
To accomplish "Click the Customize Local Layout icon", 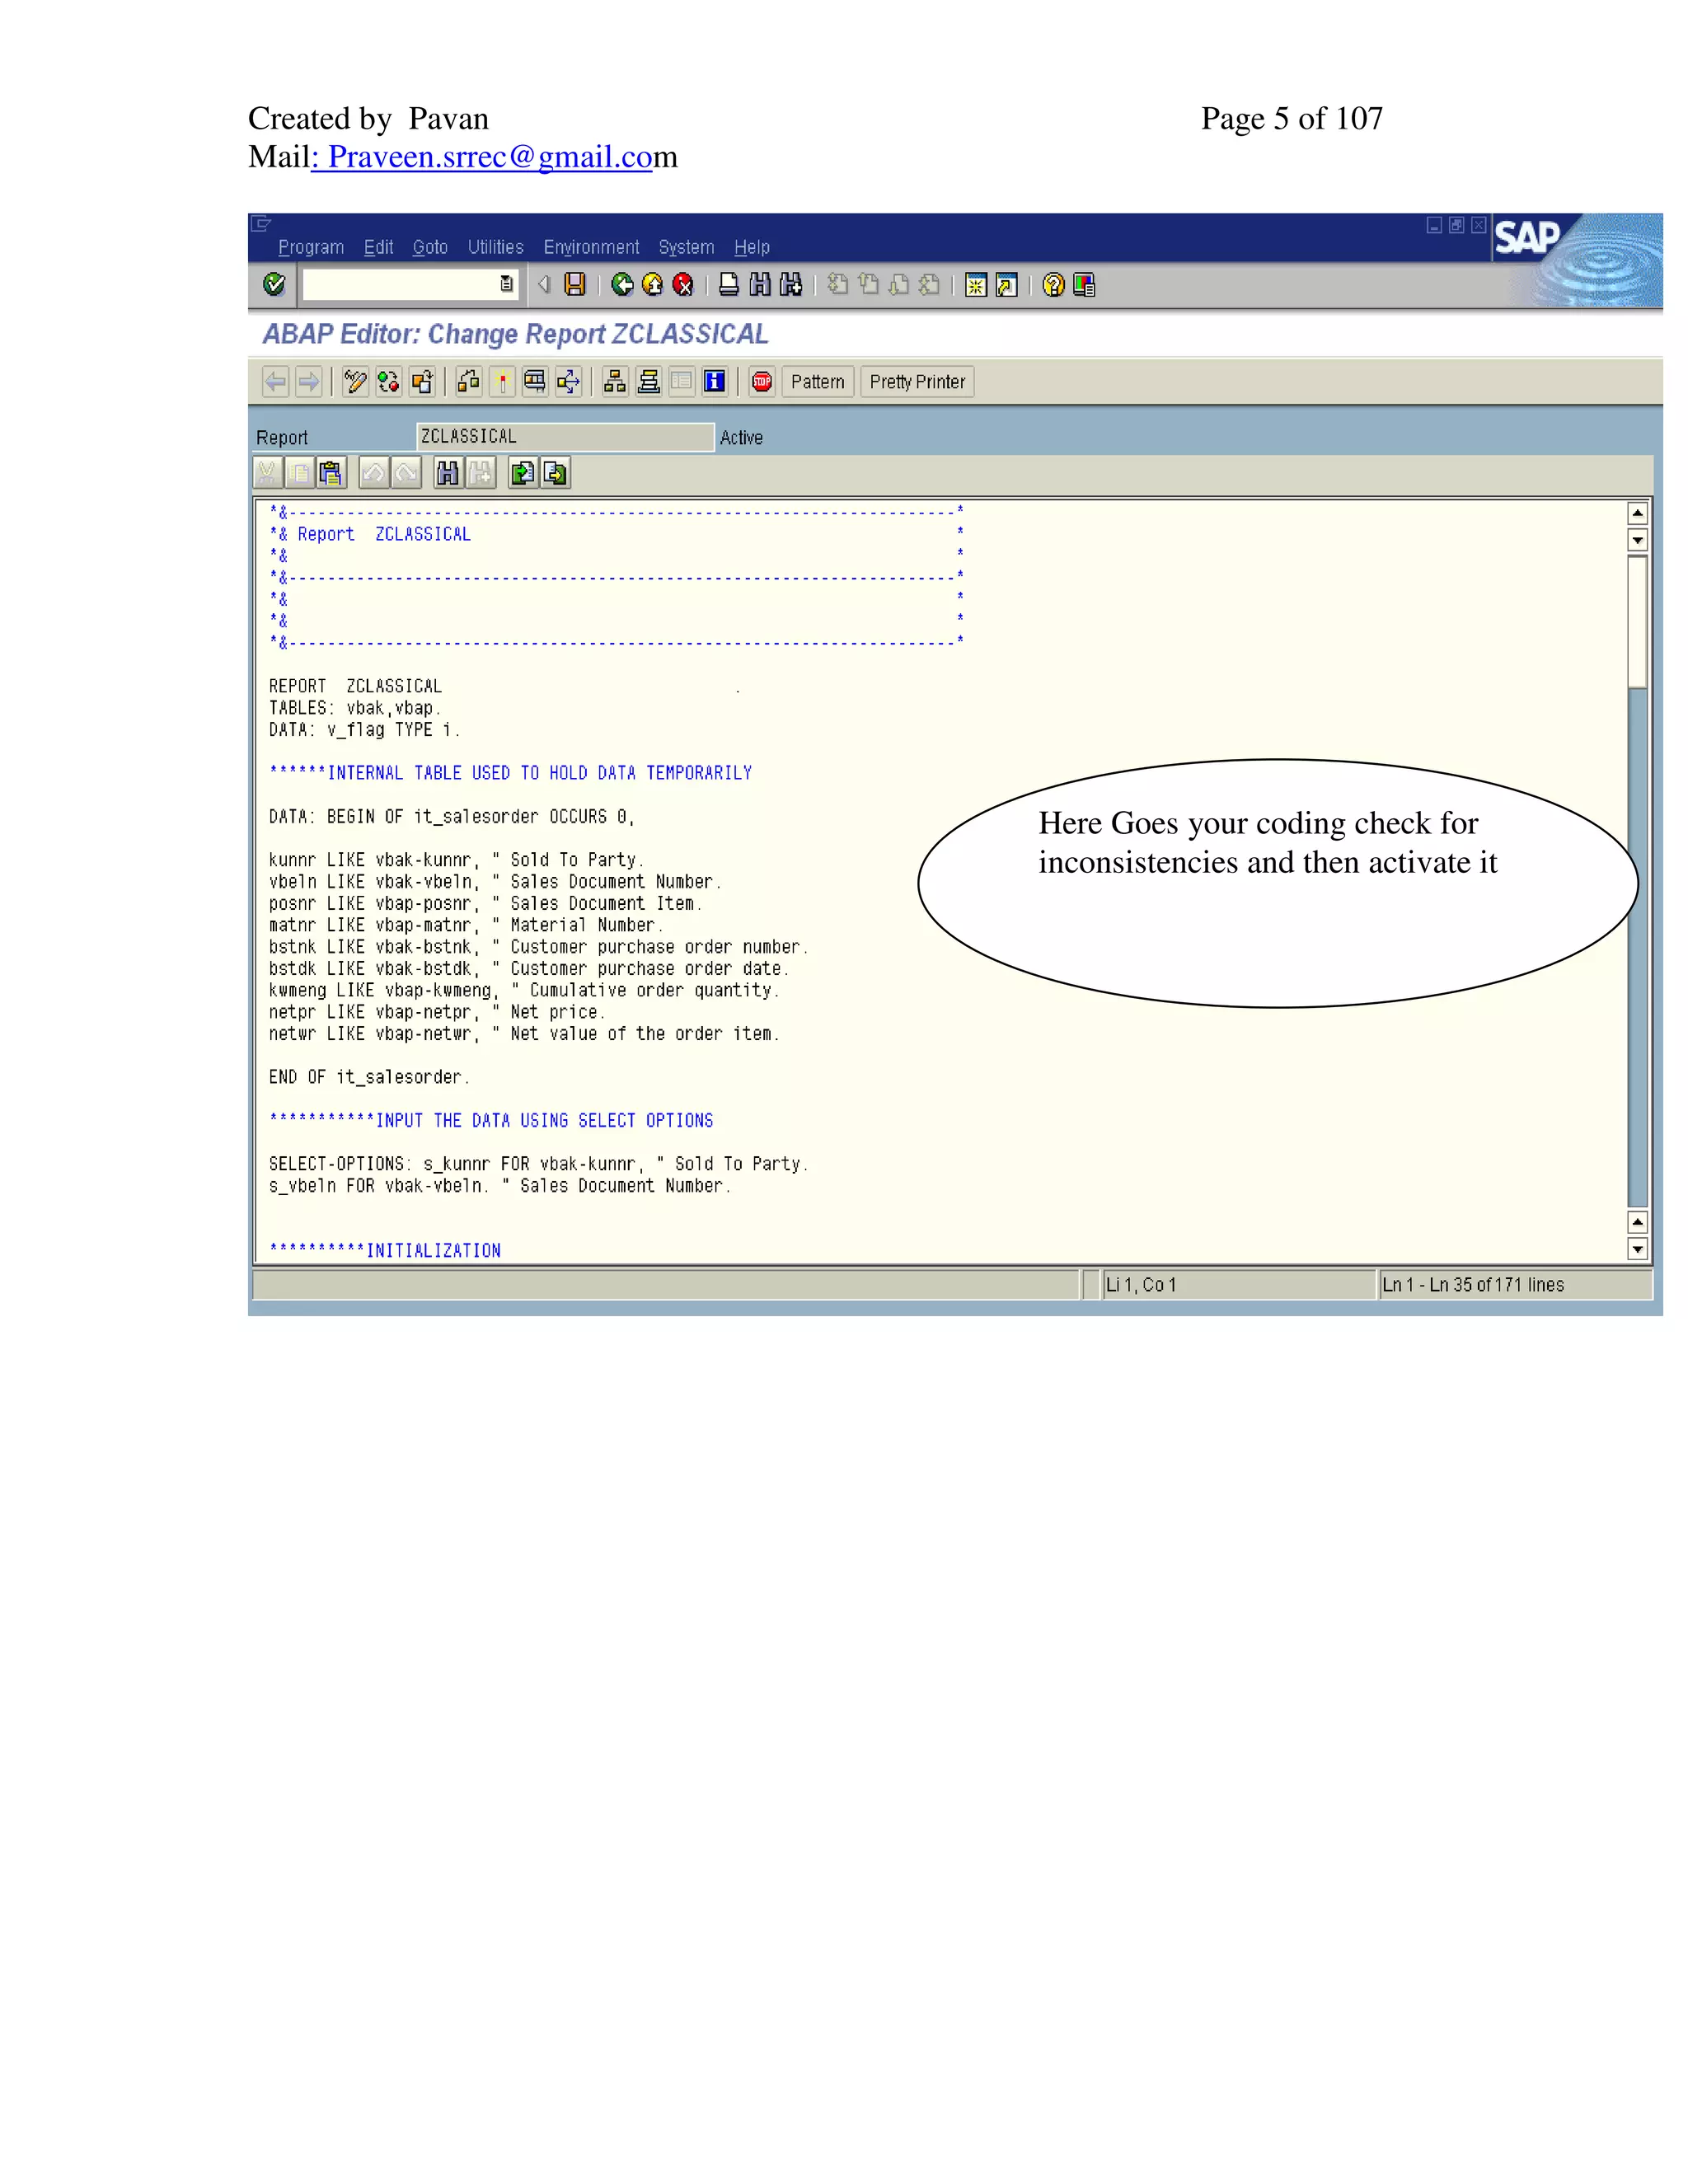I will click(x=1084, y=285).
